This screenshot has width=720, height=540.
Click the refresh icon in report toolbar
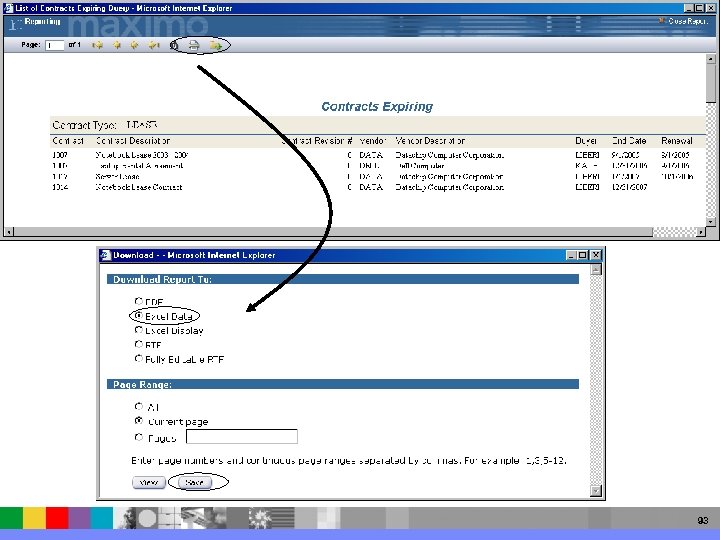tap(174, 45)
